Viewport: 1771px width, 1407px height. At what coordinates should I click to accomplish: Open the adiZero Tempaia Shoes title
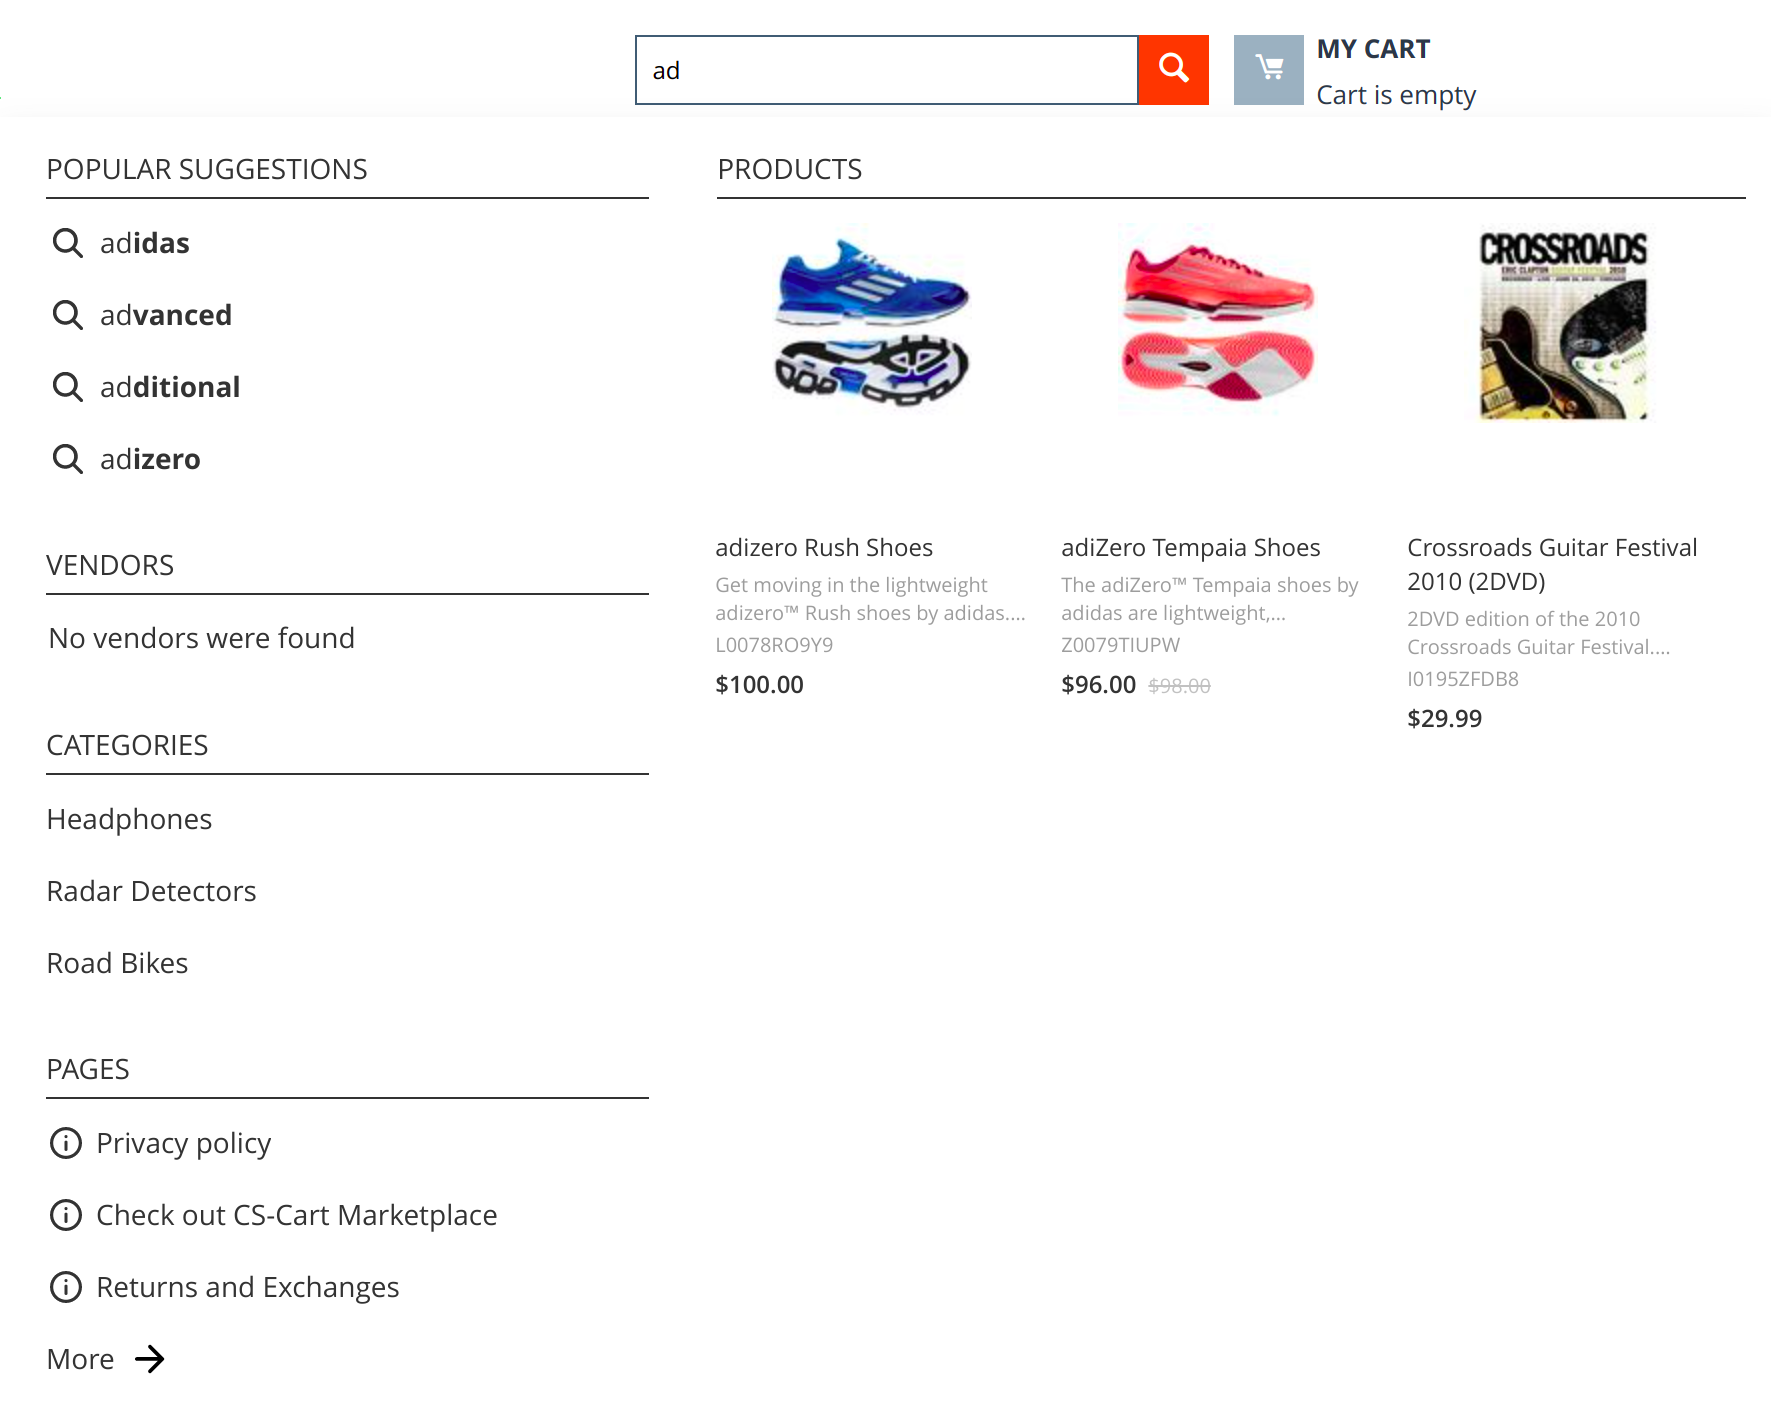pyautogui.click(x=1191, y=547)
